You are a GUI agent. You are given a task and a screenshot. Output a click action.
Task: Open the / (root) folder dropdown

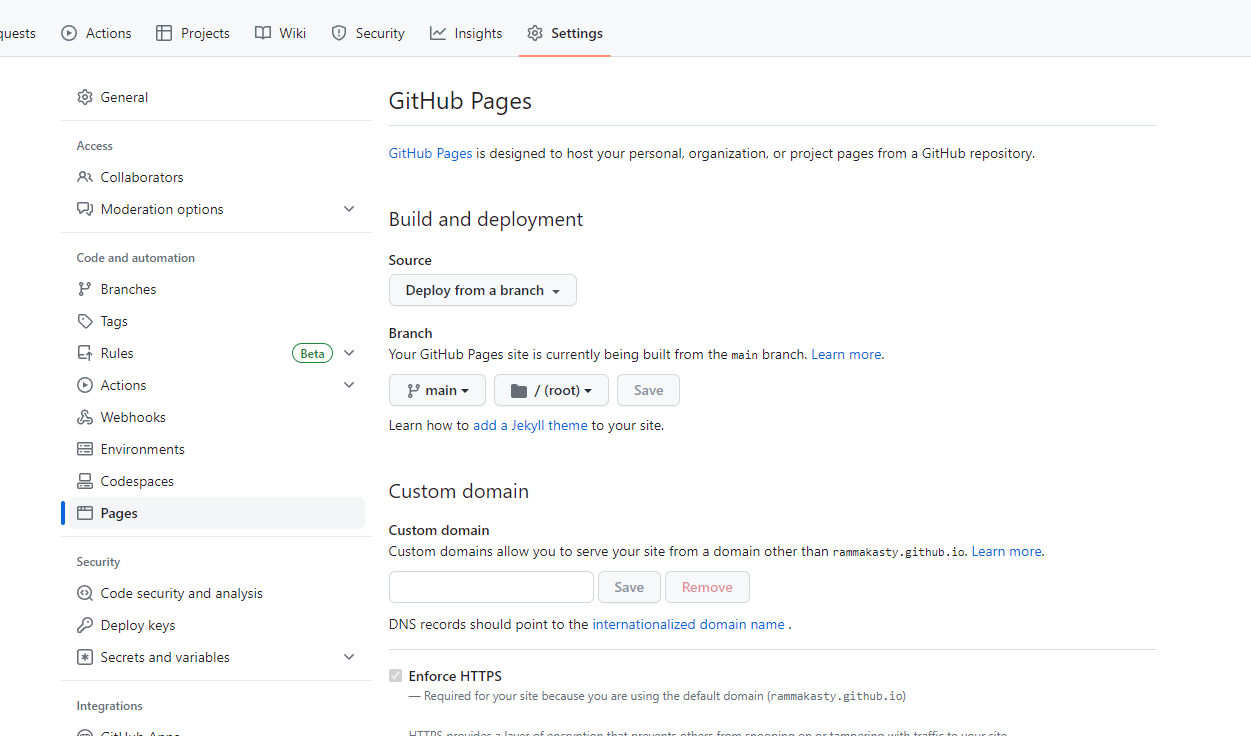[x=551, y=390]
